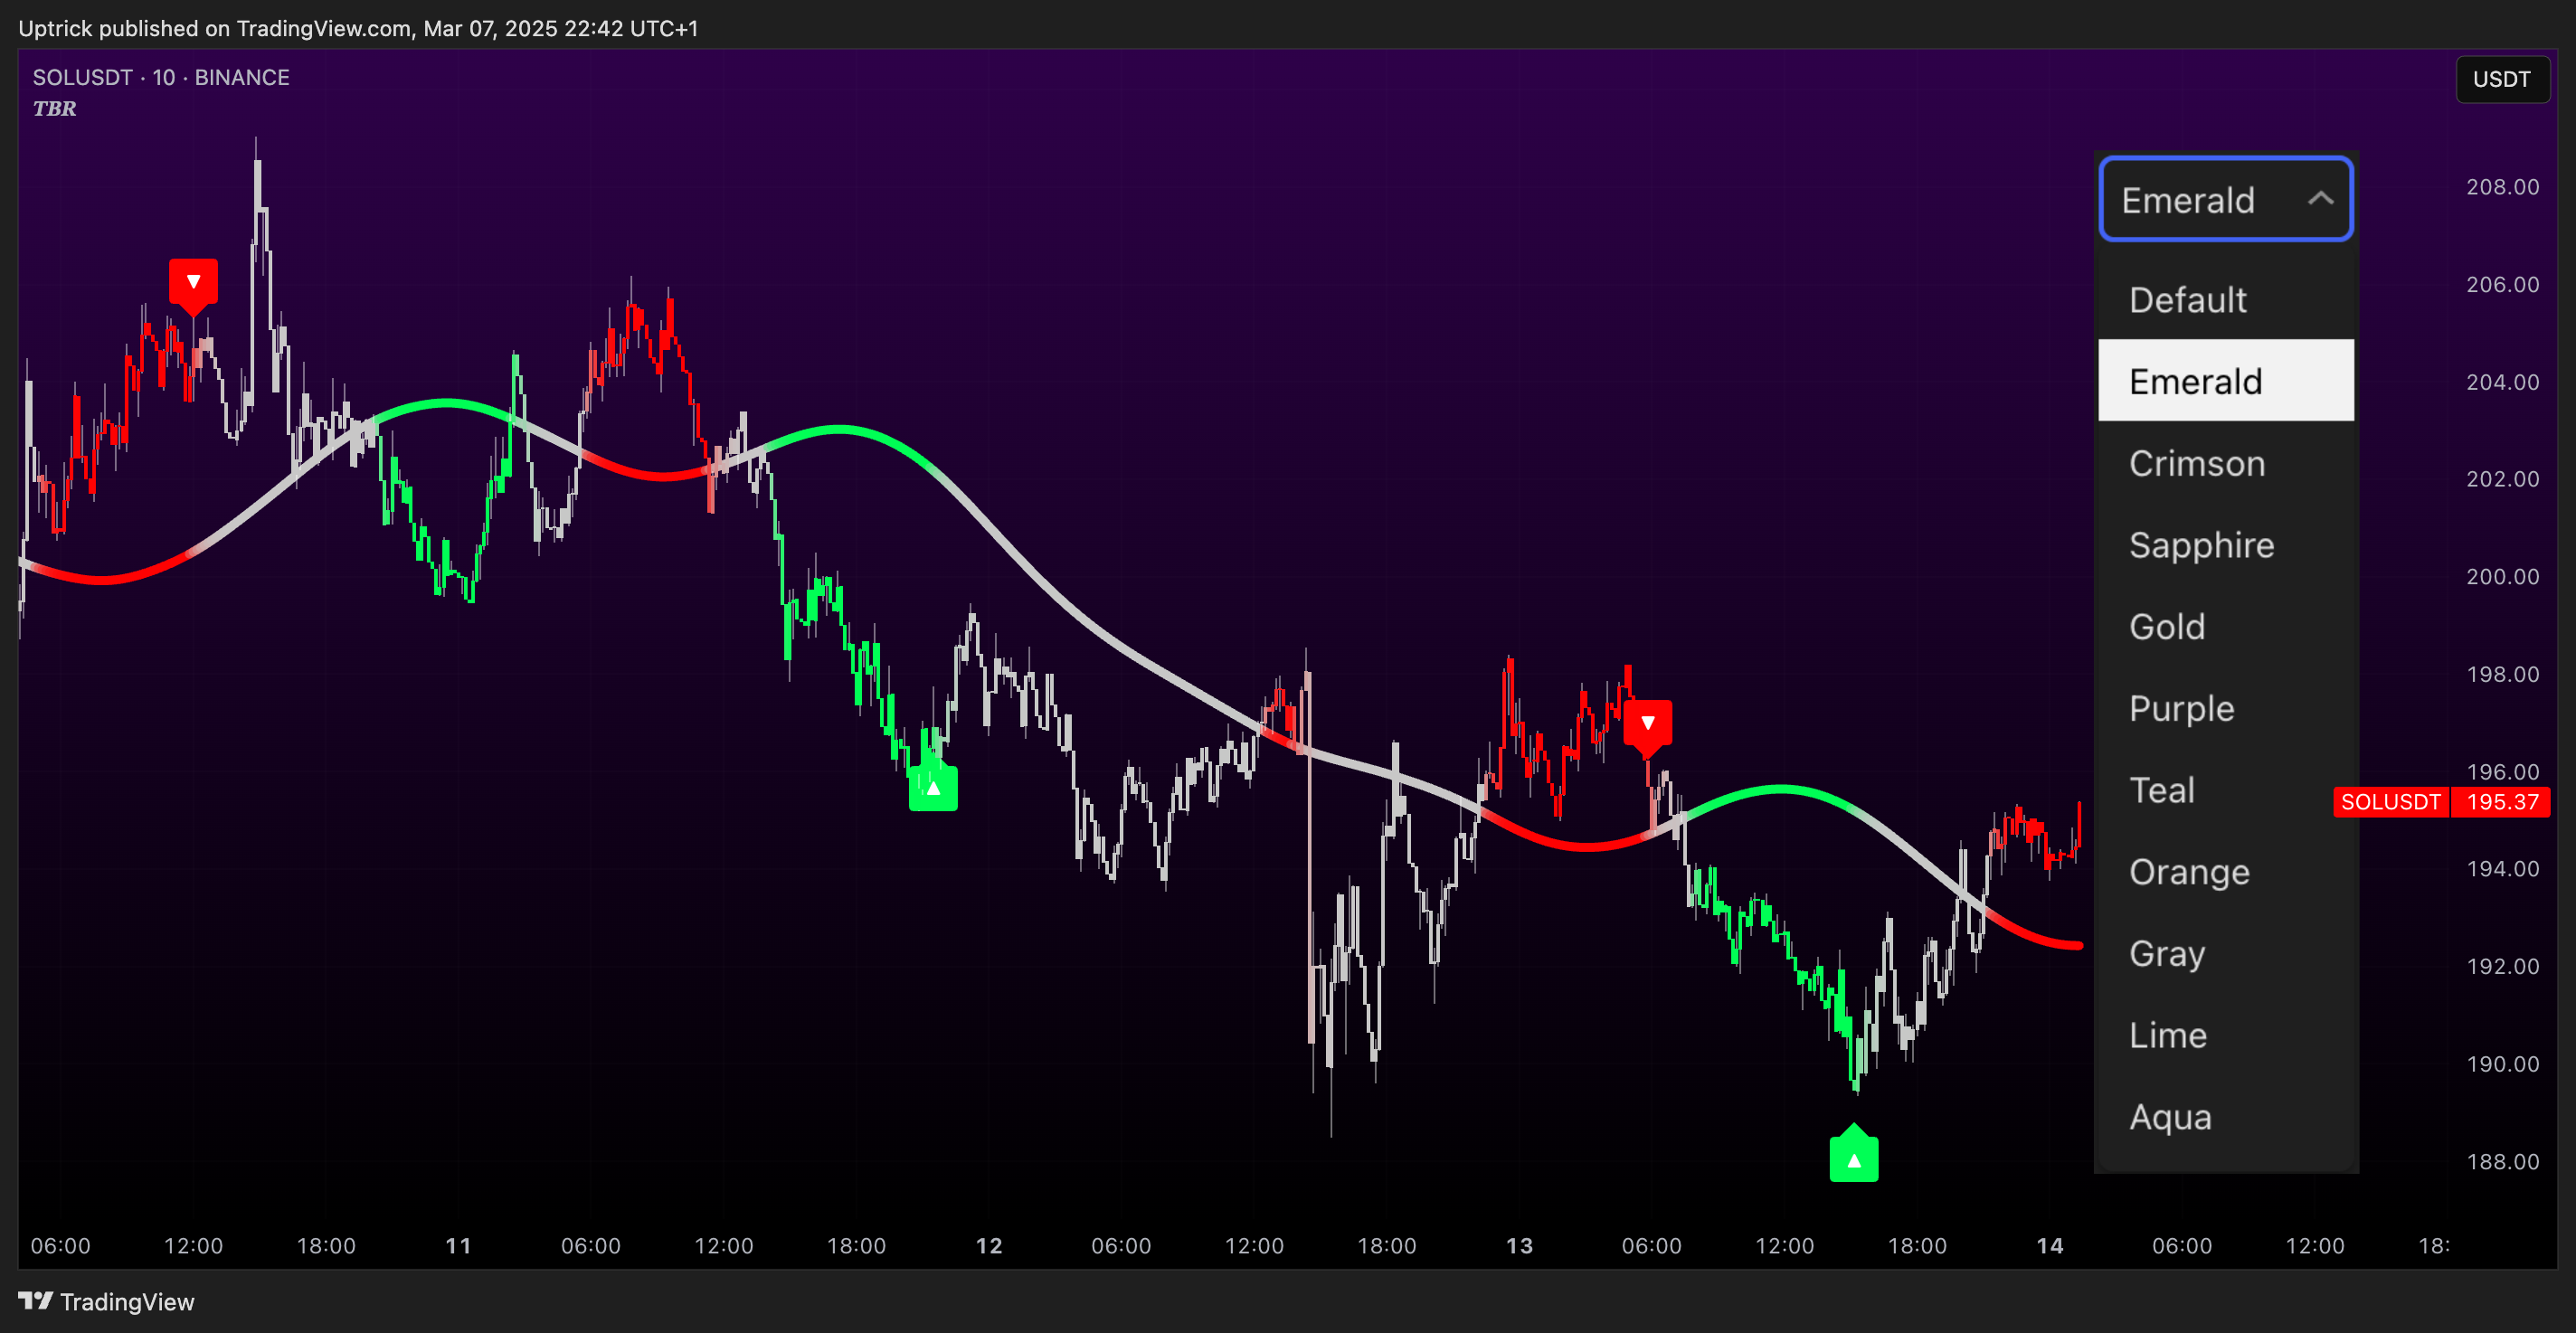Collapse the dropdown using the chevron arrow

(2320, 199)
